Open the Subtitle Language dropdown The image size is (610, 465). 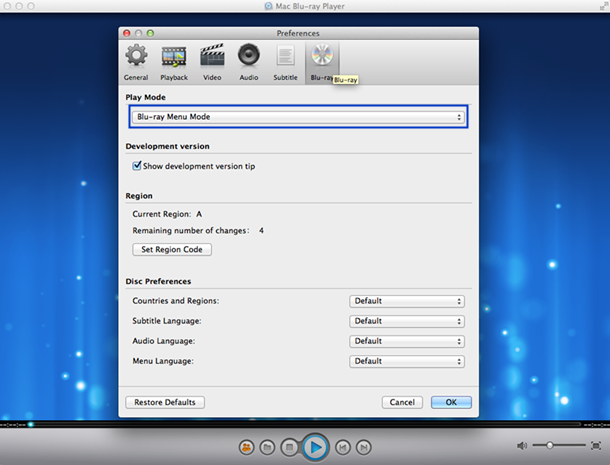click(407, 321)
